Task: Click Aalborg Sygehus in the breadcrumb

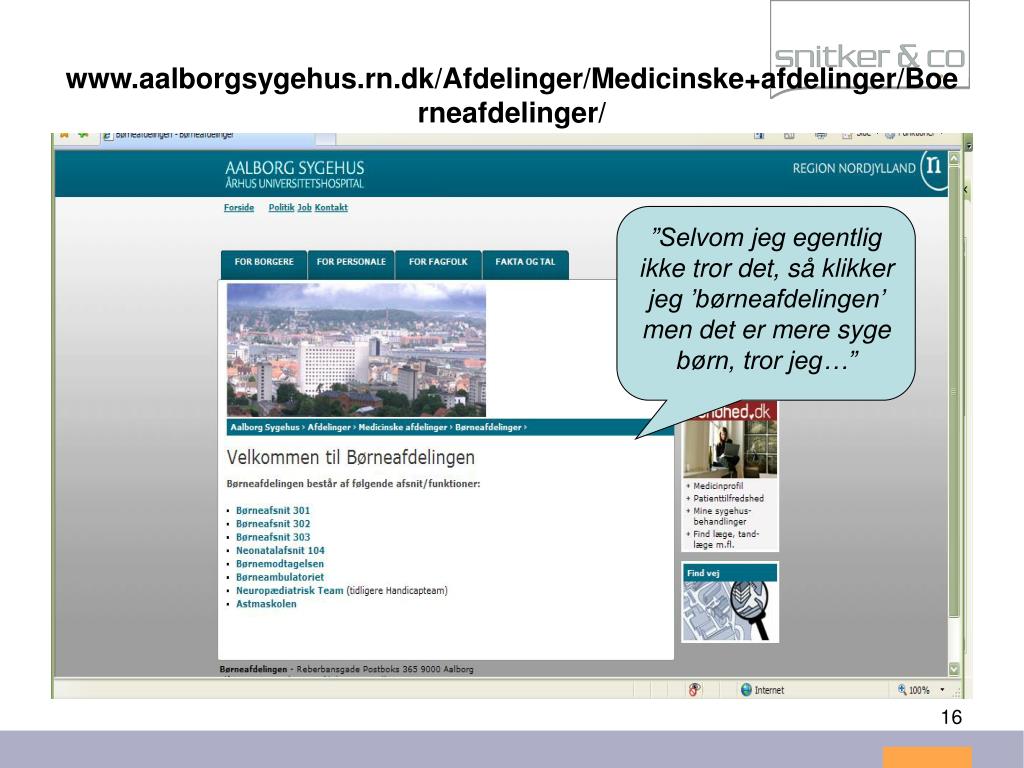Action: (x=264, y=427)
